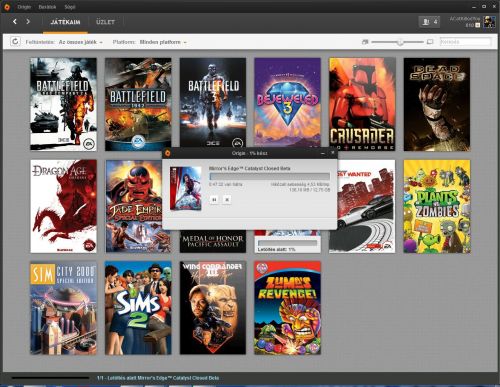Go back with the left arrow
This screenshot has width=500, height=387.
click(x=15, y=22)
